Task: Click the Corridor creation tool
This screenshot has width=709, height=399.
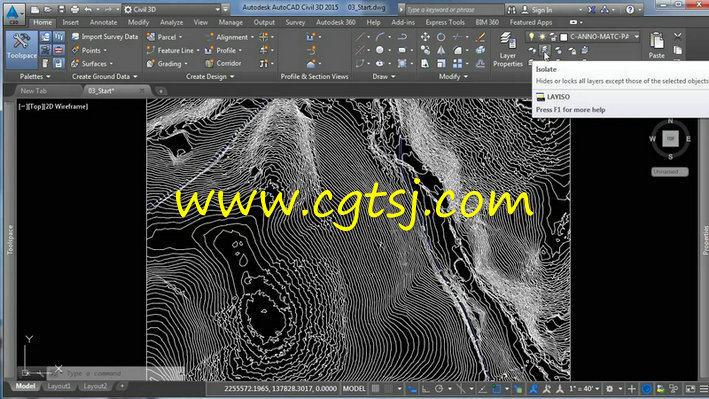Action: click(x=223, y=63)
